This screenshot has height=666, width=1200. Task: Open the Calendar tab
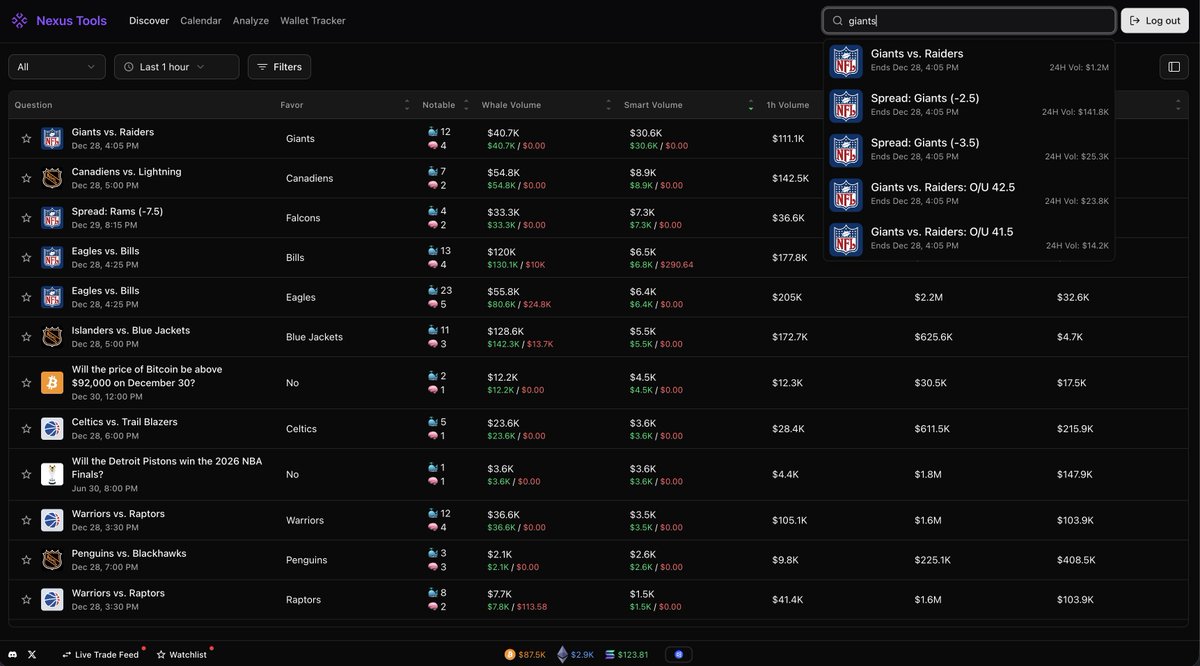click(x=201, y=21)
